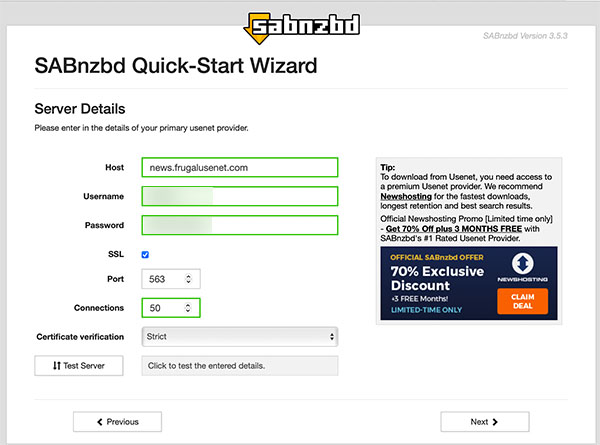Click the 'Click to test the entered details.' status box
The image size is (600, 445).
coord(240,366)
